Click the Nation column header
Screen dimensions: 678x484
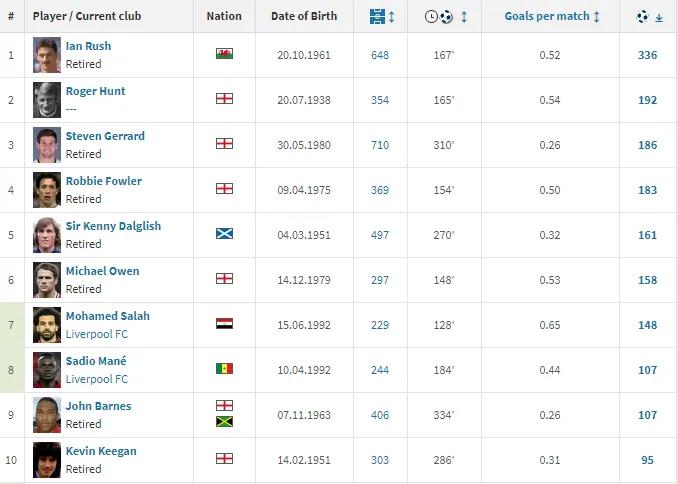point(224,17)
